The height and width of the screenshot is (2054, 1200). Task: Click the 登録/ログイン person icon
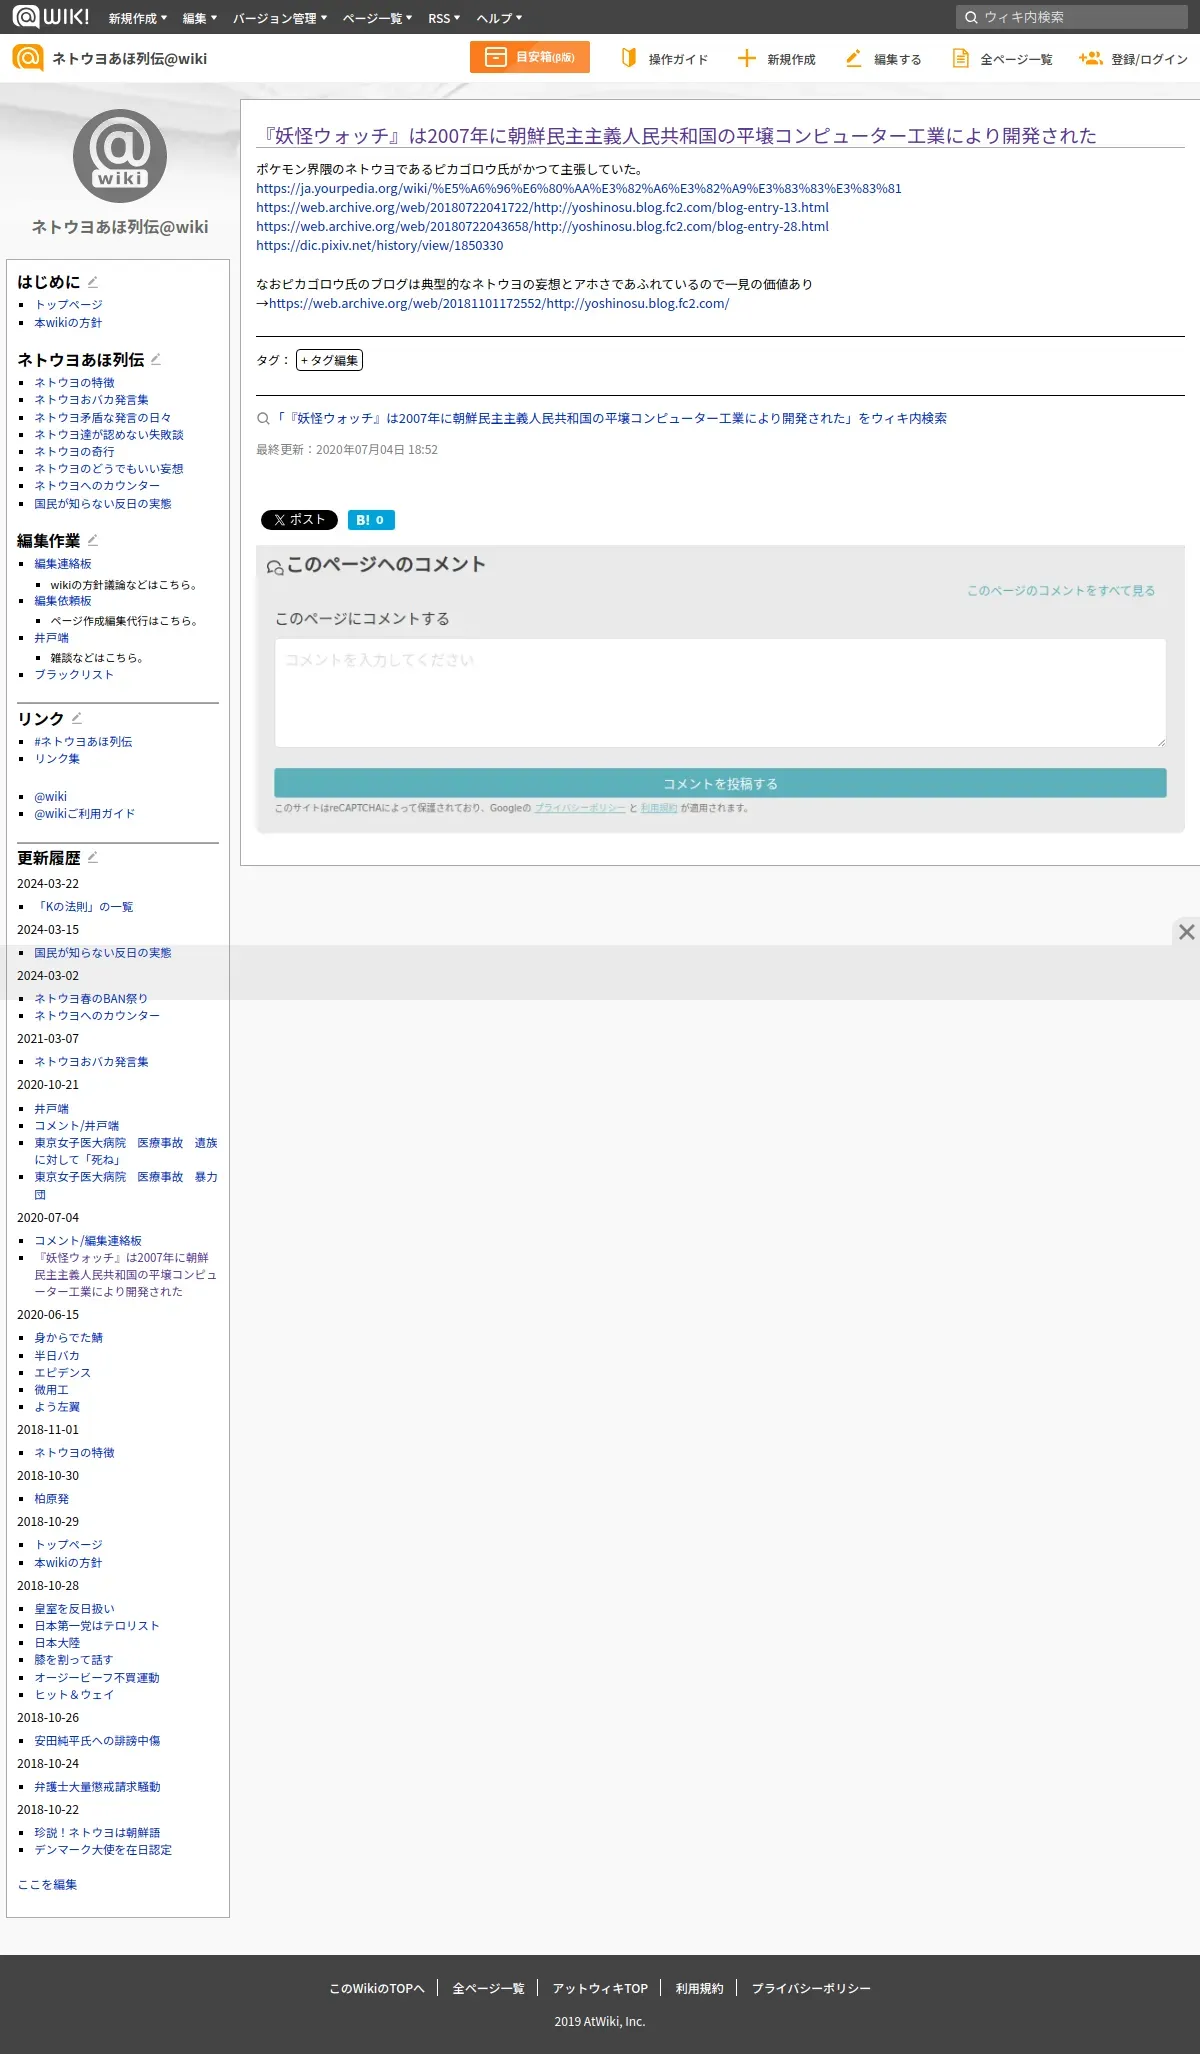[x=1090, y=58]
